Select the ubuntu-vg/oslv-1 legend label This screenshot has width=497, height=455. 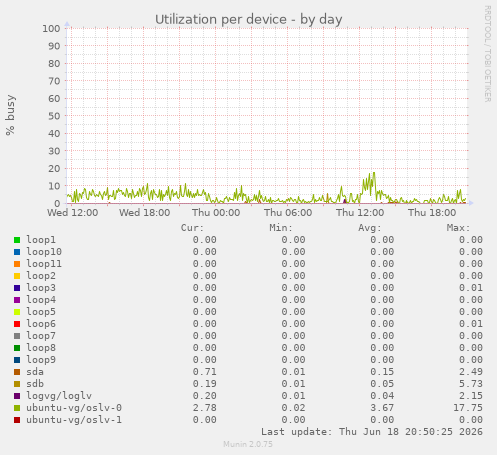pyautogui.click(x=74, y=420)
